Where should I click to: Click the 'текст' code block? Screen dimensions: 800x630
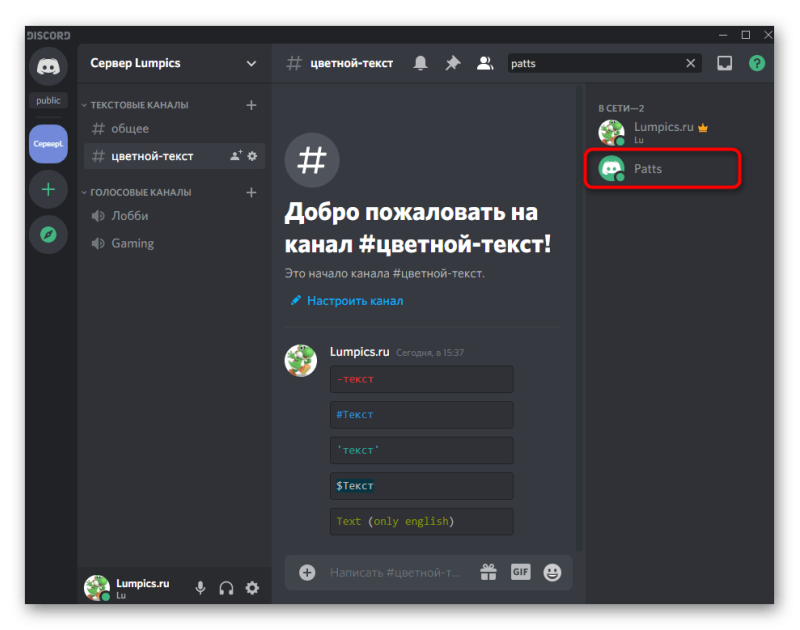click(421, 450)
